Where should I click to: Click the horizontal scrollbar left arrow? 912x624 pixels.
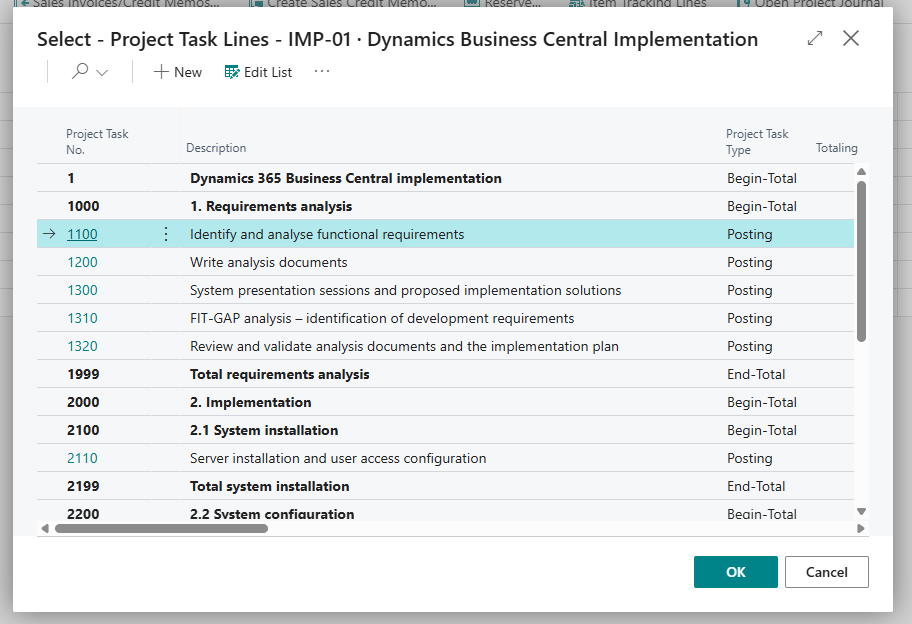coord(45,529)
